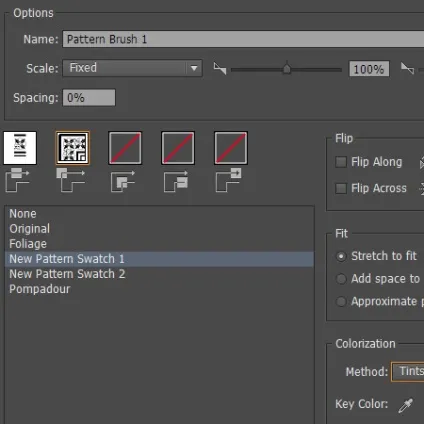Image resolution: width=424 pixels, height=424 pixels.
Task: Select the end tile slot
Action: pyautogui.click(x=231, y=148)
